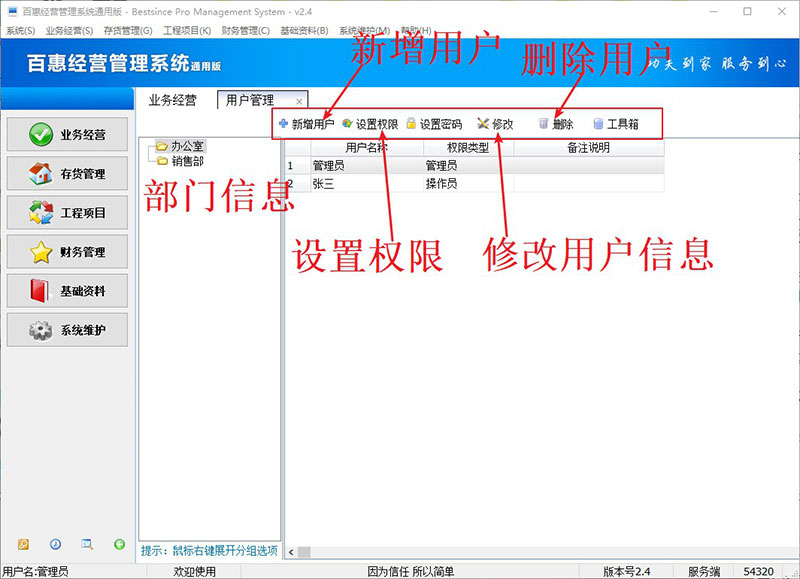This screenshot has height=579, width=800.
Task: Open the 基础资料(B) menu
Action: coord(304,31)
